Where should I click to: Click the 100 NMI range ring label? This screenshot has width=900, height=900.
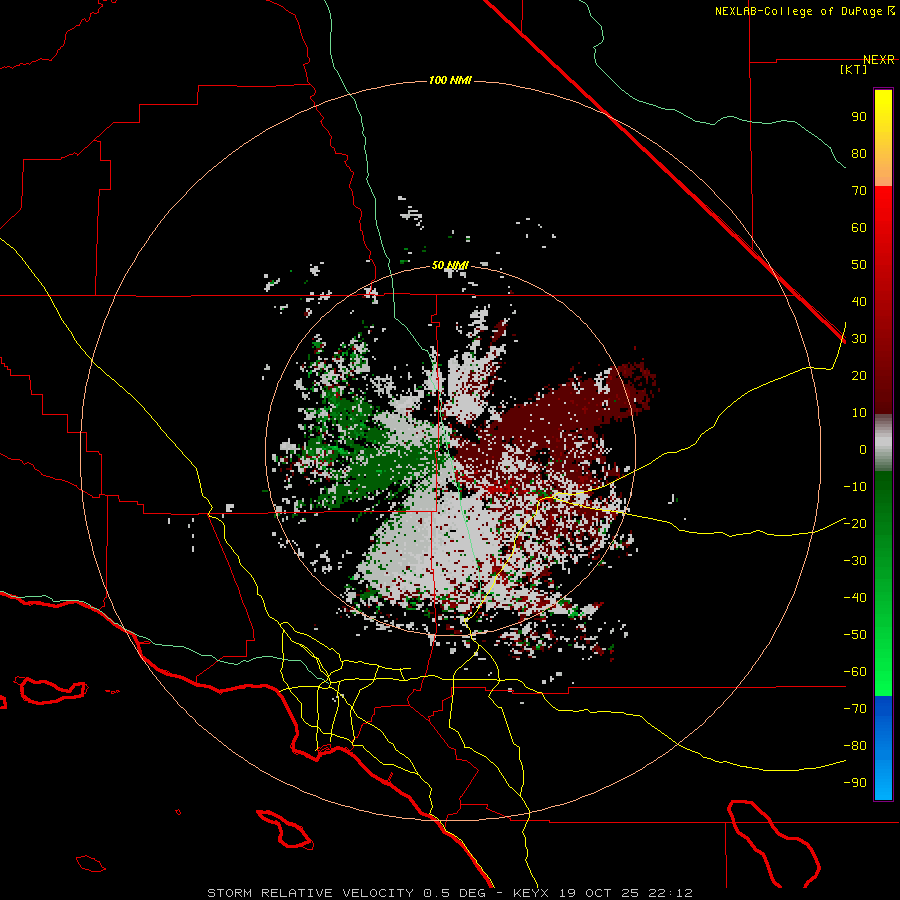coord(450,80)
